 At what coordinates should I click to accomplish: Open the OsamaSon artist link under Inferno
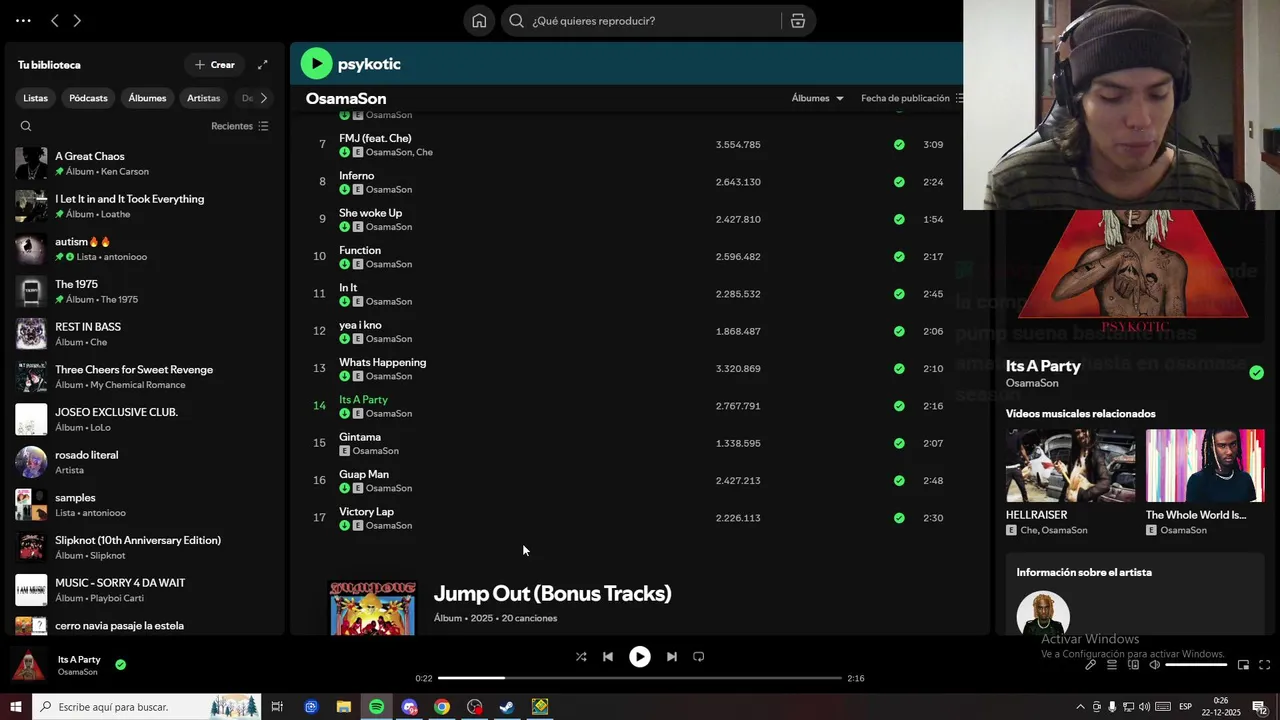pos(389,190)
